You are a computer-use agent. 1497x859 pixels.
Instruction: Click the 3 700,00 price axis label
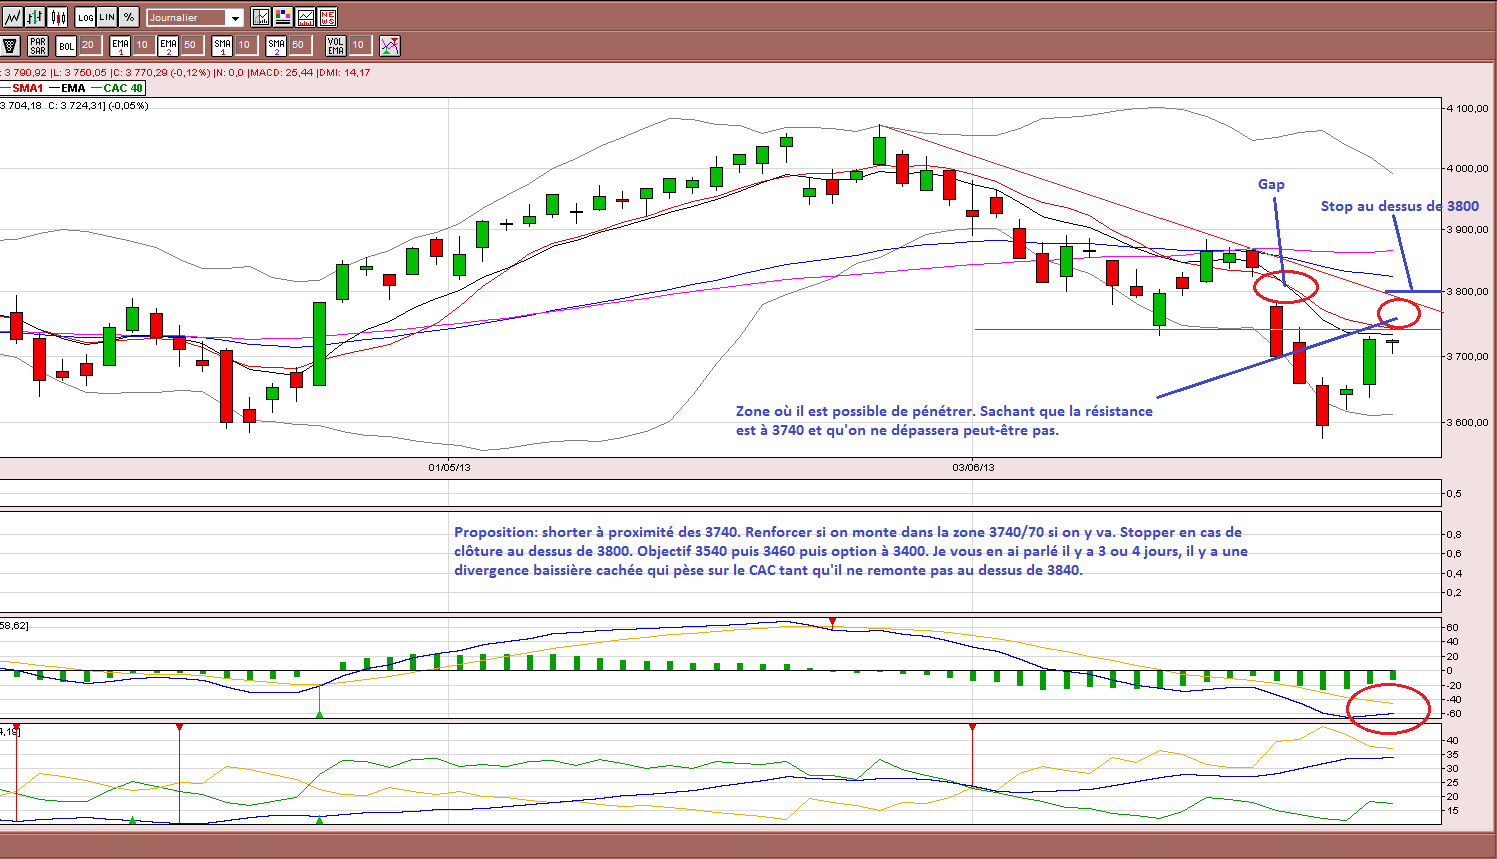[x=1467, y=357]
